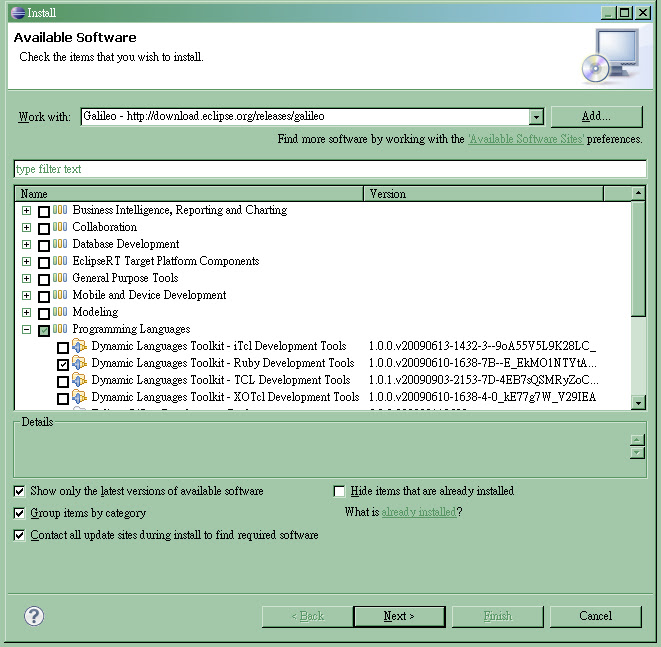Collapse the Programming Languages node
661x647 pixels.
point(26,329)
